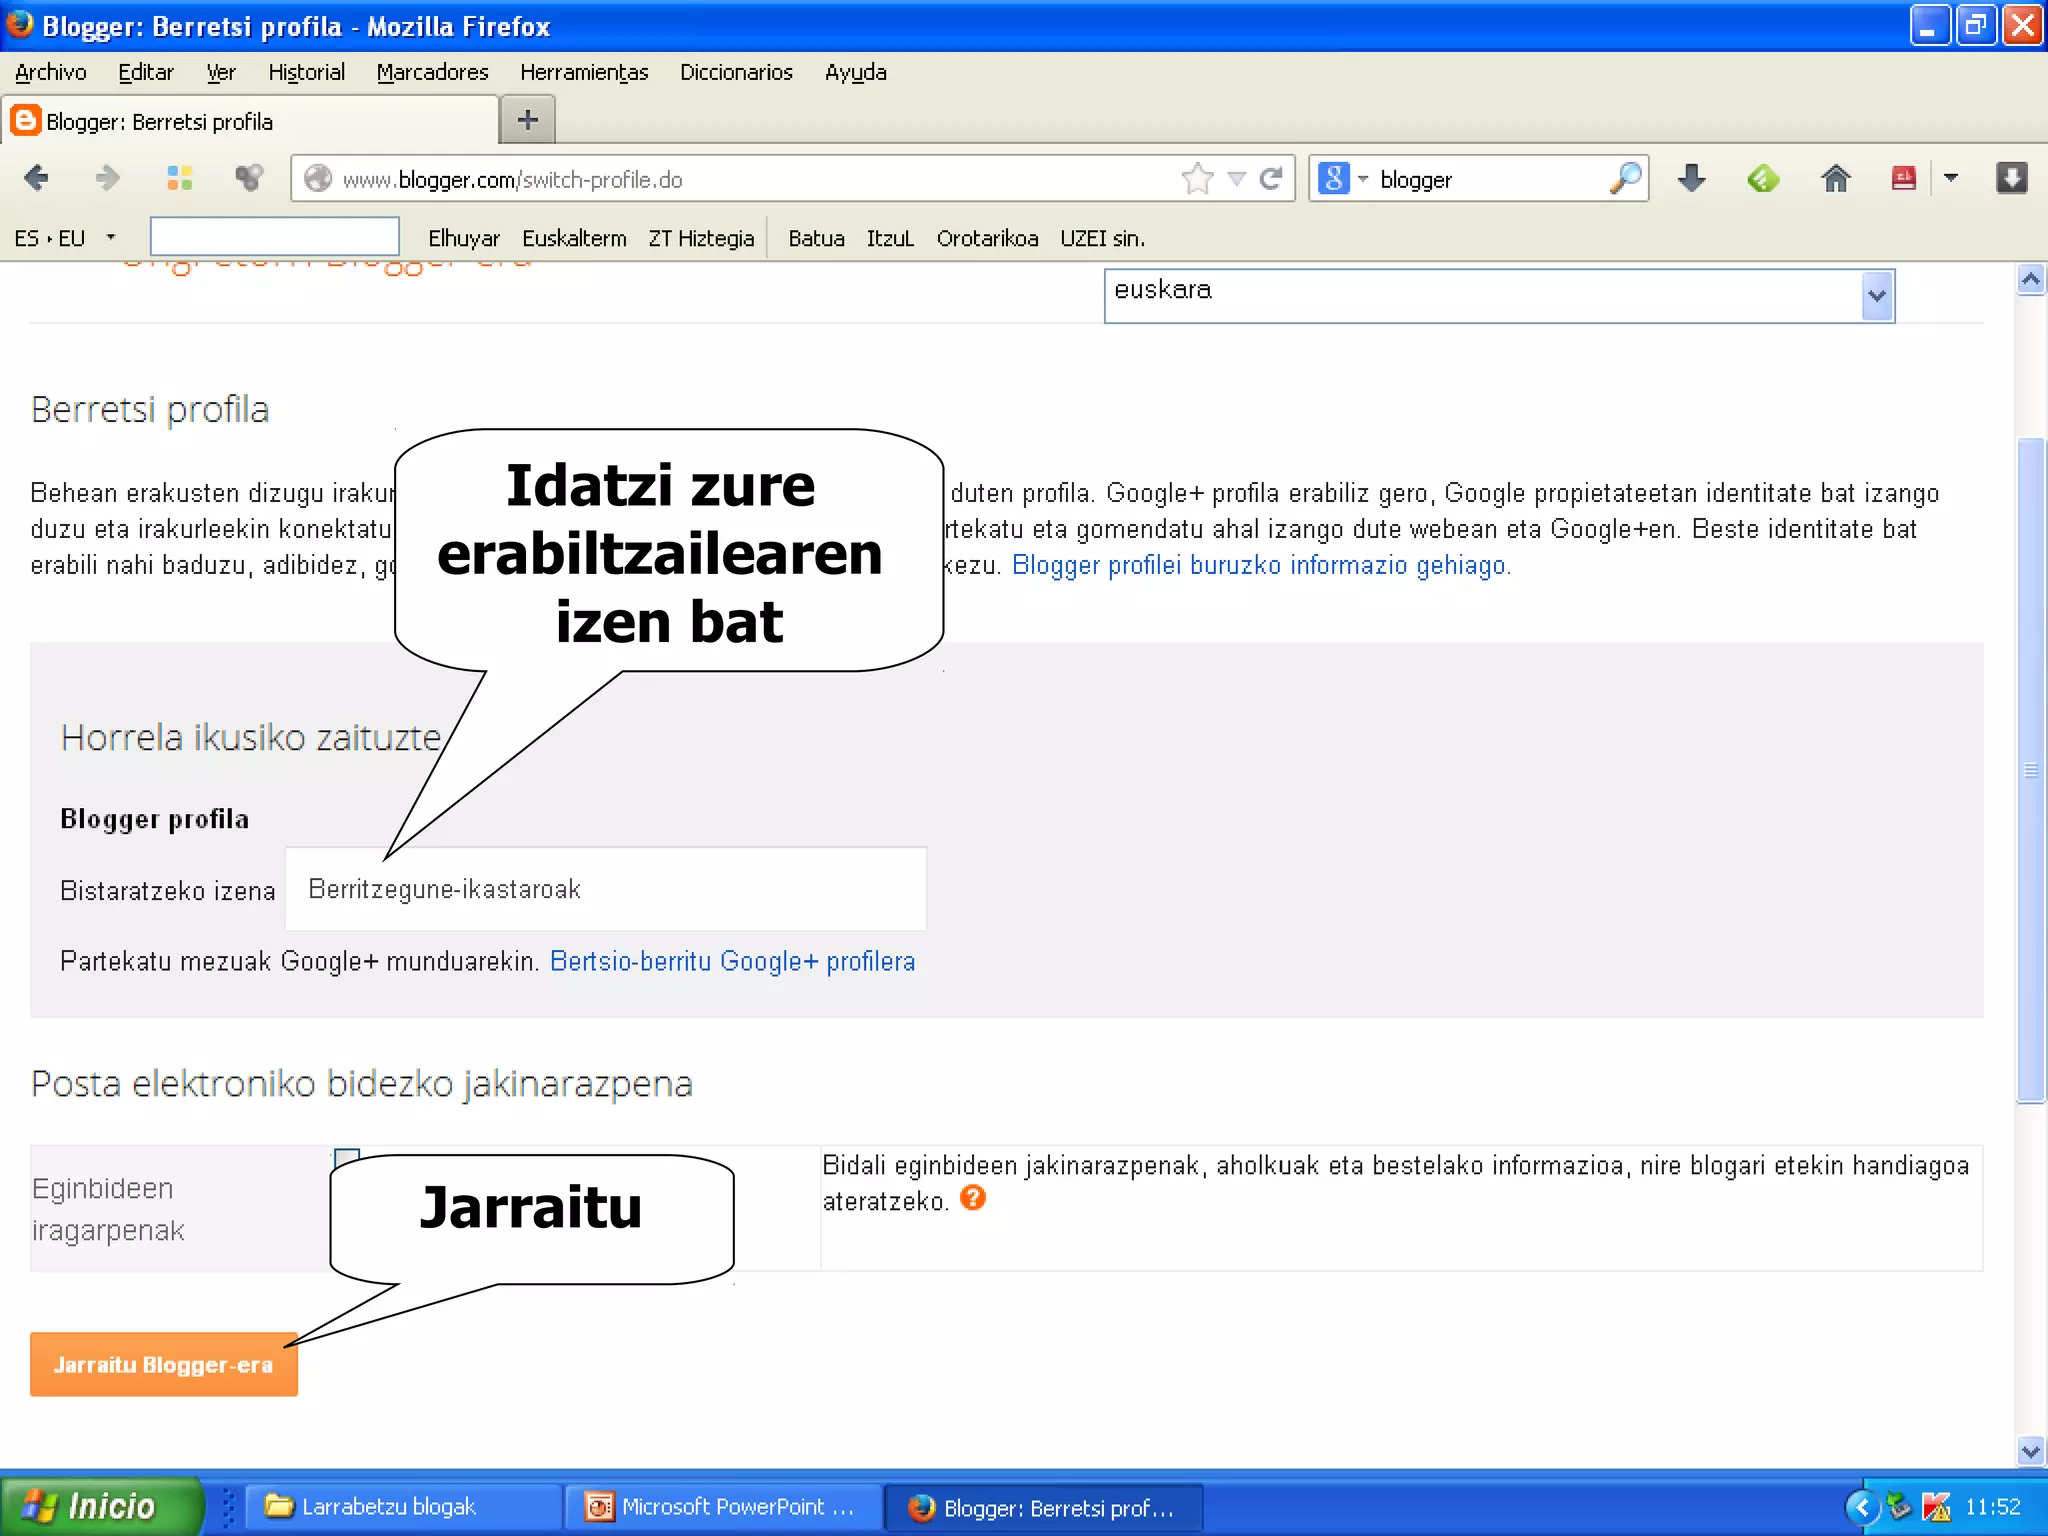Open Bertsio-berritu Google+ profilera link
The width and height of the screenshot is (2048, 1536).
click(733, 961)
